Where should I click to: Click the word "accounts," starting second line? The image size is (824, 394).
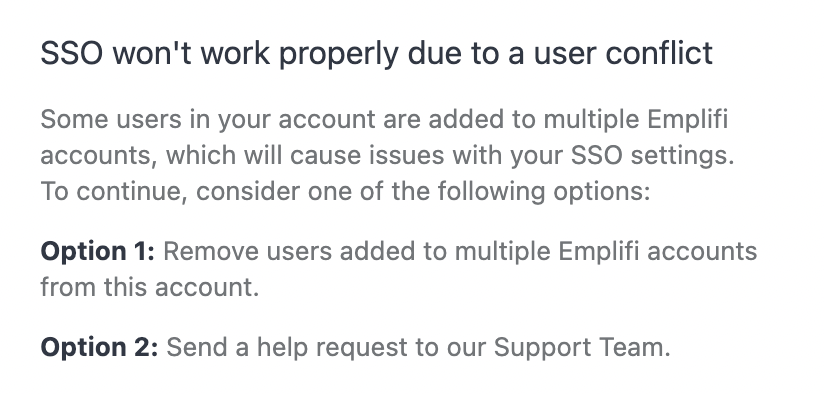(x=99, y=157)
